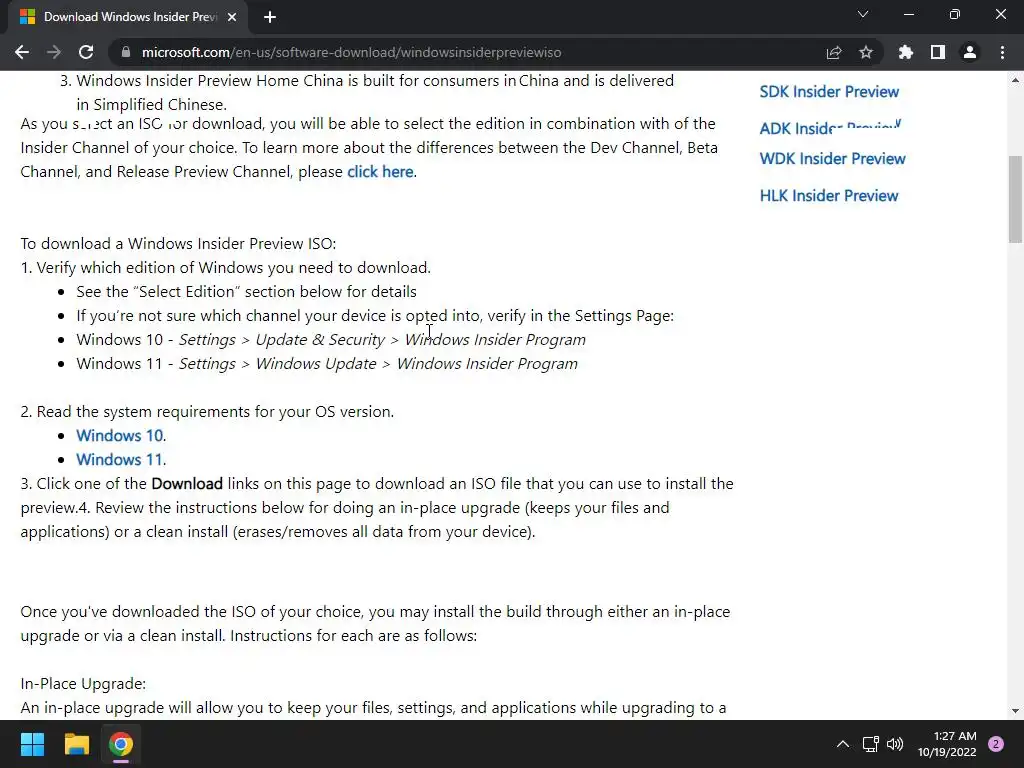Bookmark this page with the star icon
This screenshot has width=1024, height=768.
coord(865,52)
